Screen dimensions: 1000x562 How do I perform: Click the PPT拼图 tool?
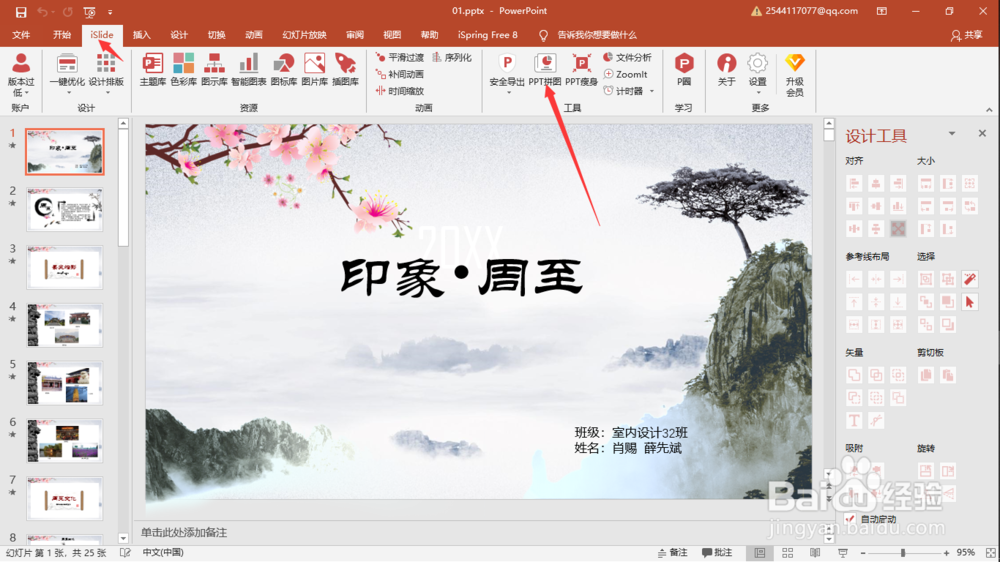[x=545, y=69]
